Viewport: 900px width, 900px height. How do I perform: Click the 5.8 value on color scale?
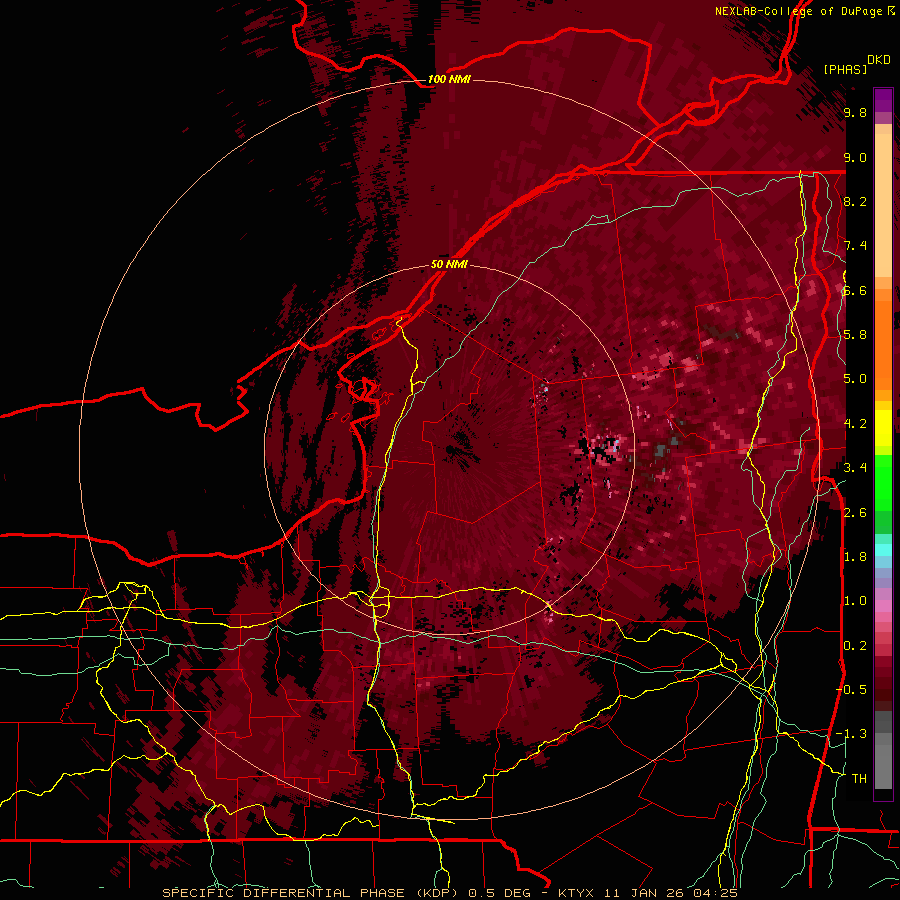[x=855, y=335]
